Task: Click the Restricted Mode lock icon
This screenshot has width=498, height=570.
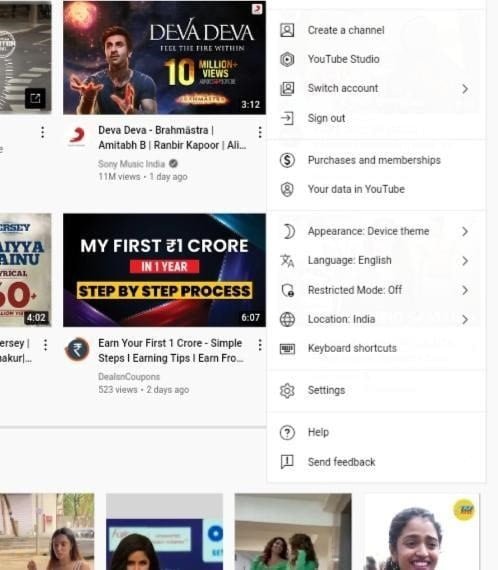Action: [x=288, y=290]
